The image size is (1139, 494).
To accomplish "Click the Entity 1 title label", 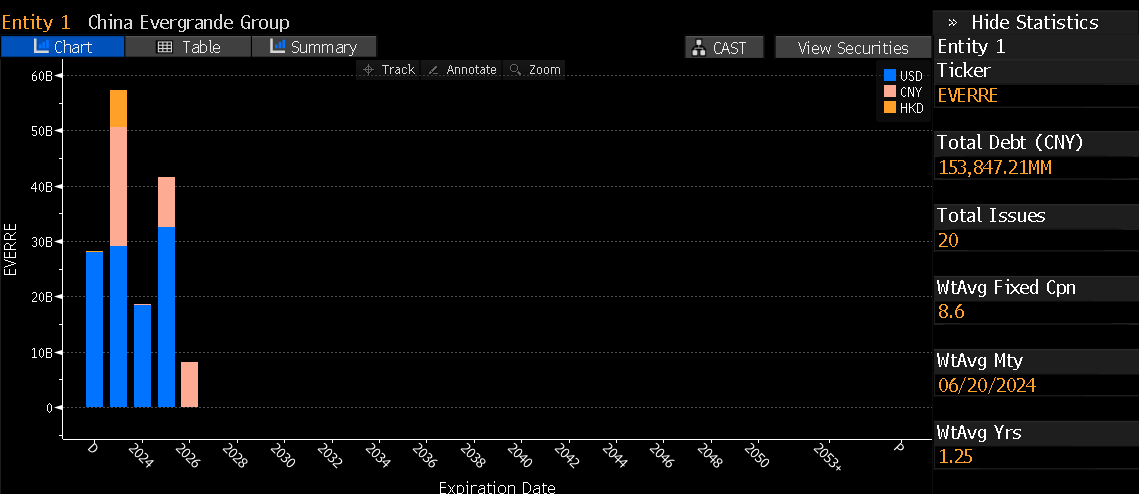I will coord(36,23).
